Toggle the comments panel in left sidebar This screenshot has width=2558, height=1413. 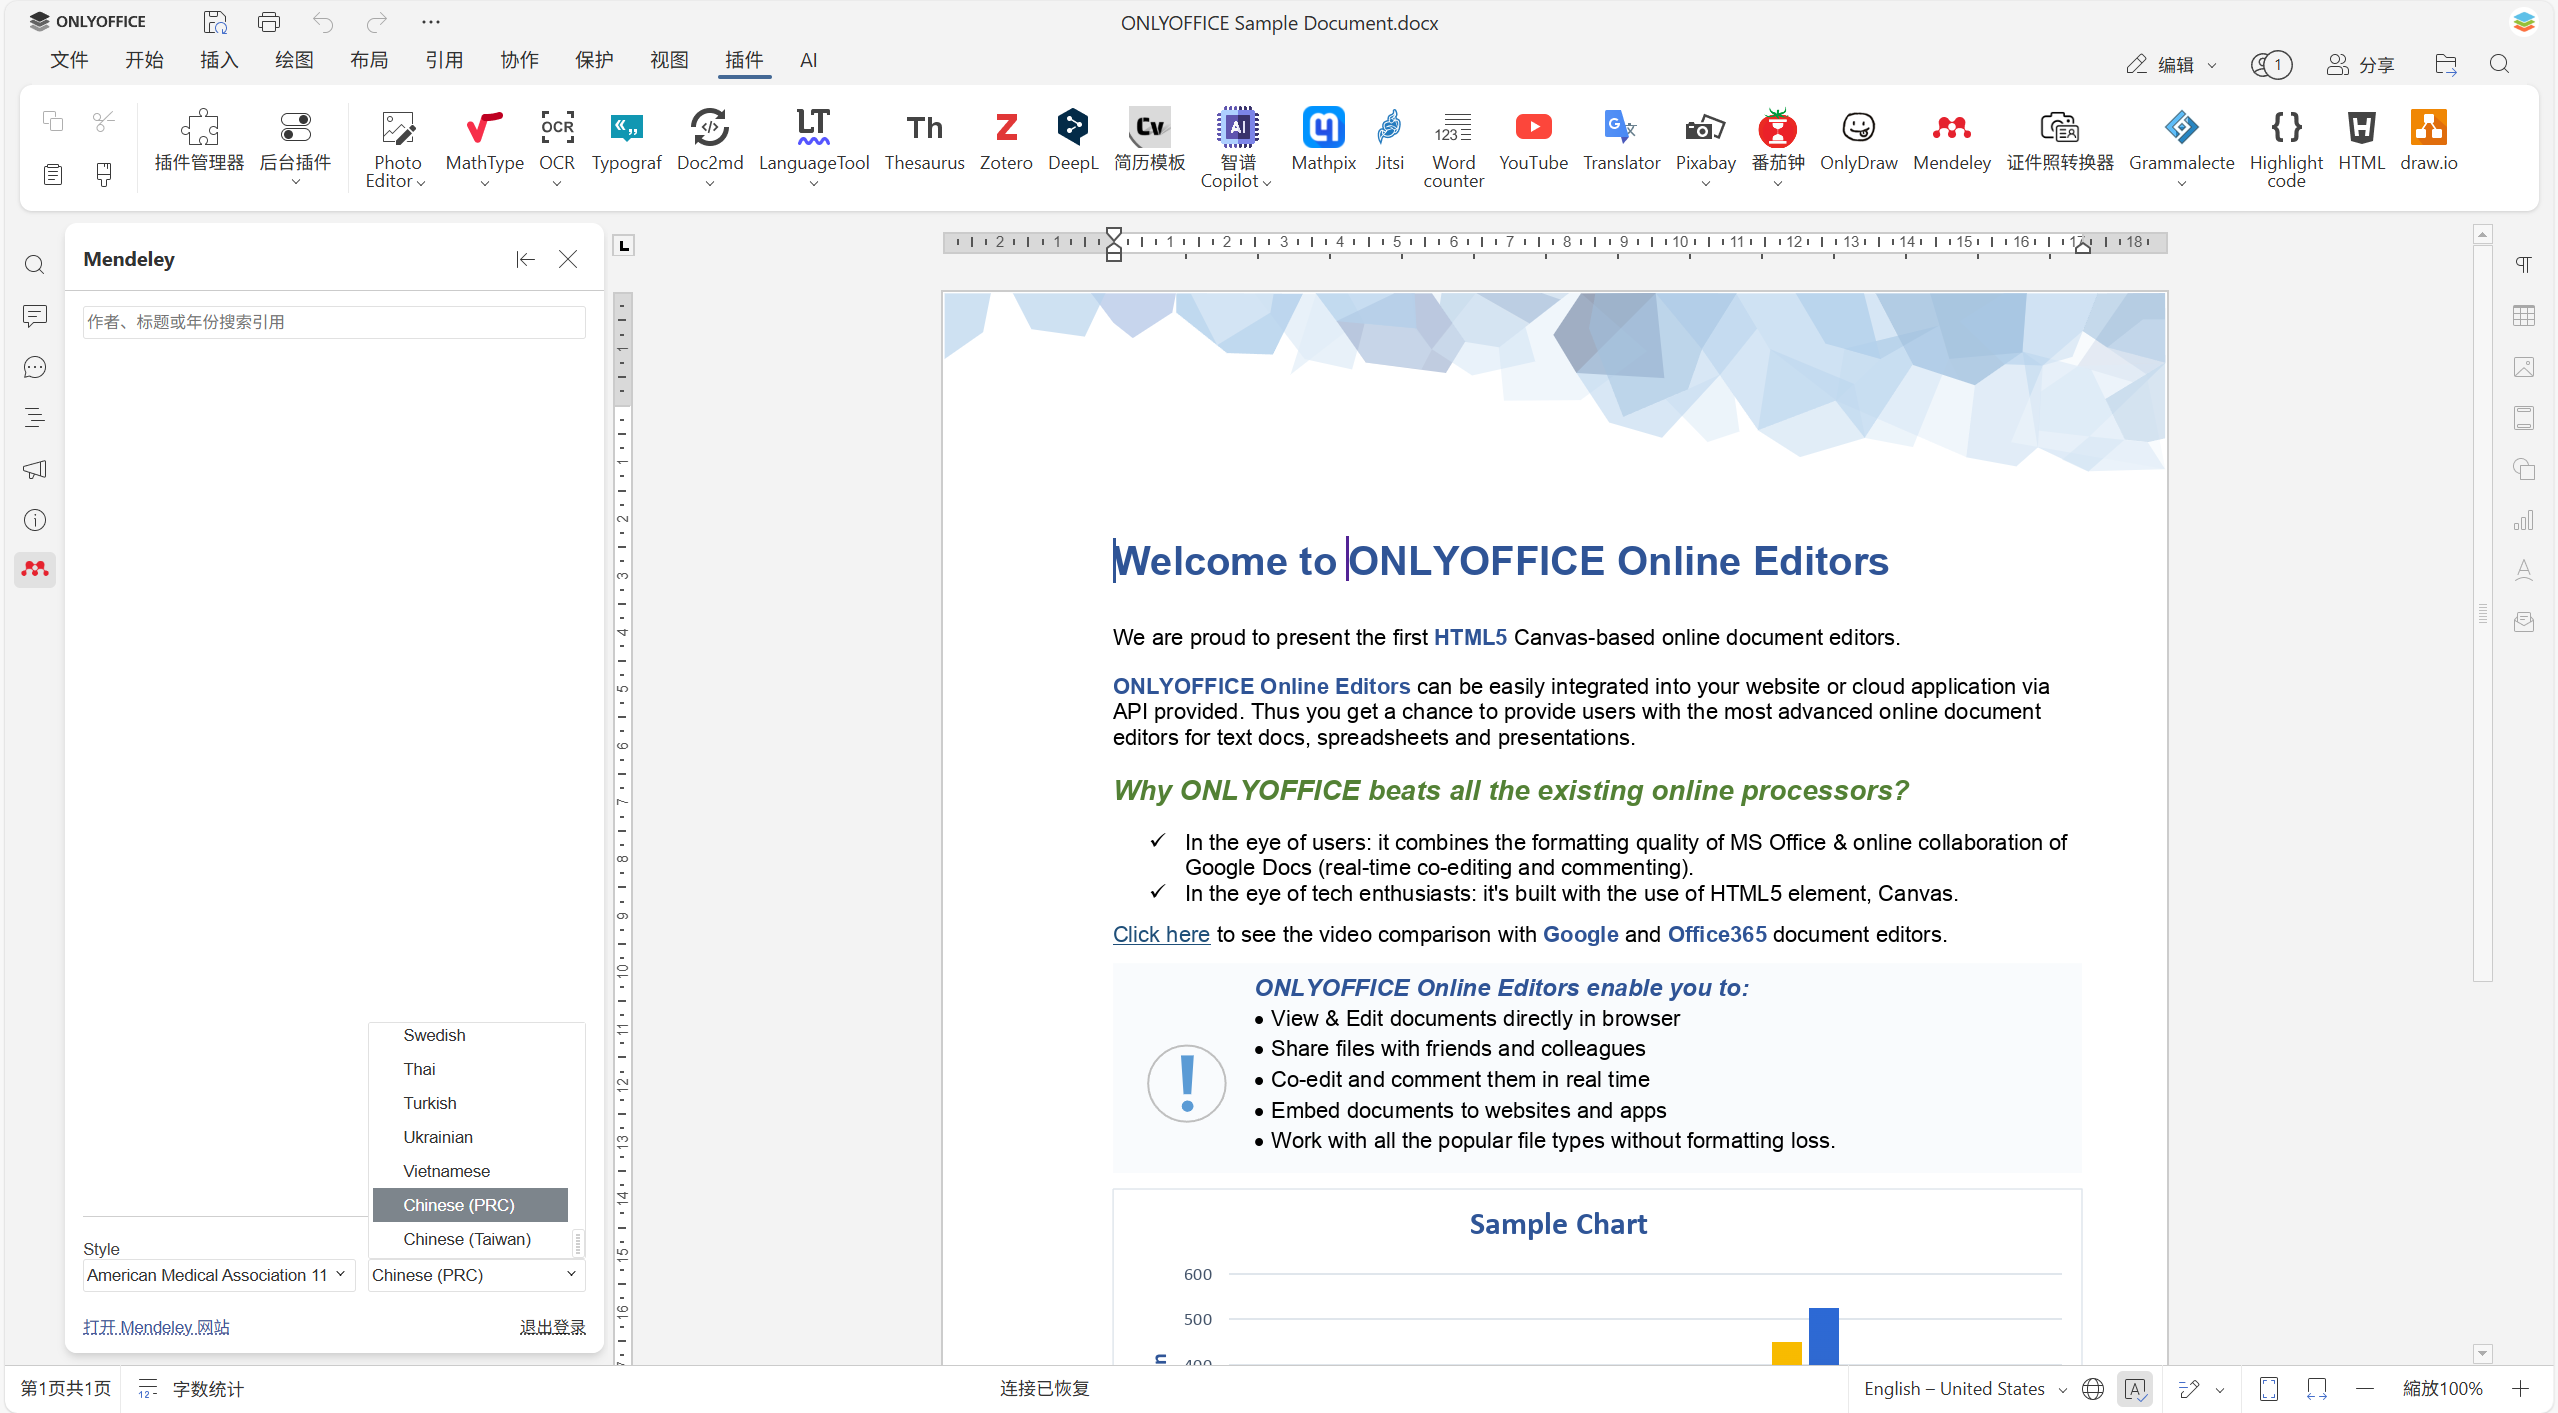click(35, 317)
